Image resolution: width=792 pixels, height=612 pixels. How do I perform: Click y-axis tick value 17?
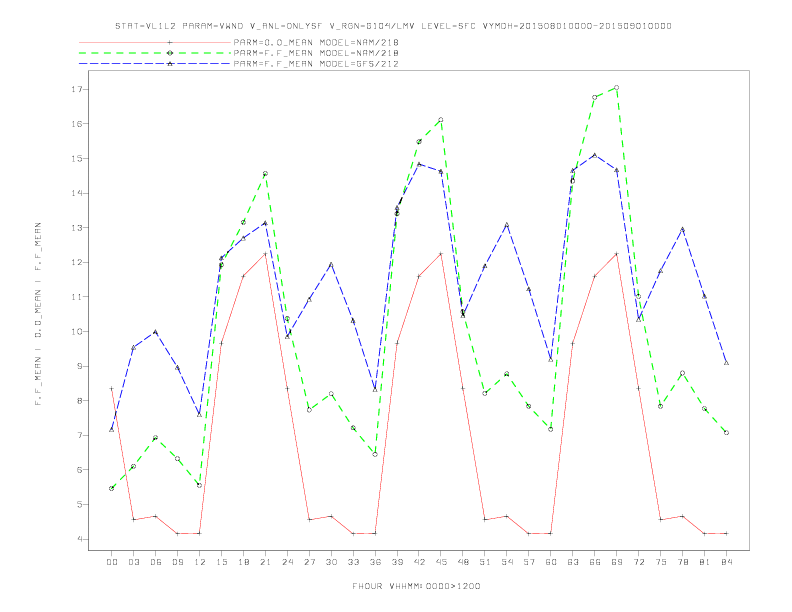(x=76, y=89)
